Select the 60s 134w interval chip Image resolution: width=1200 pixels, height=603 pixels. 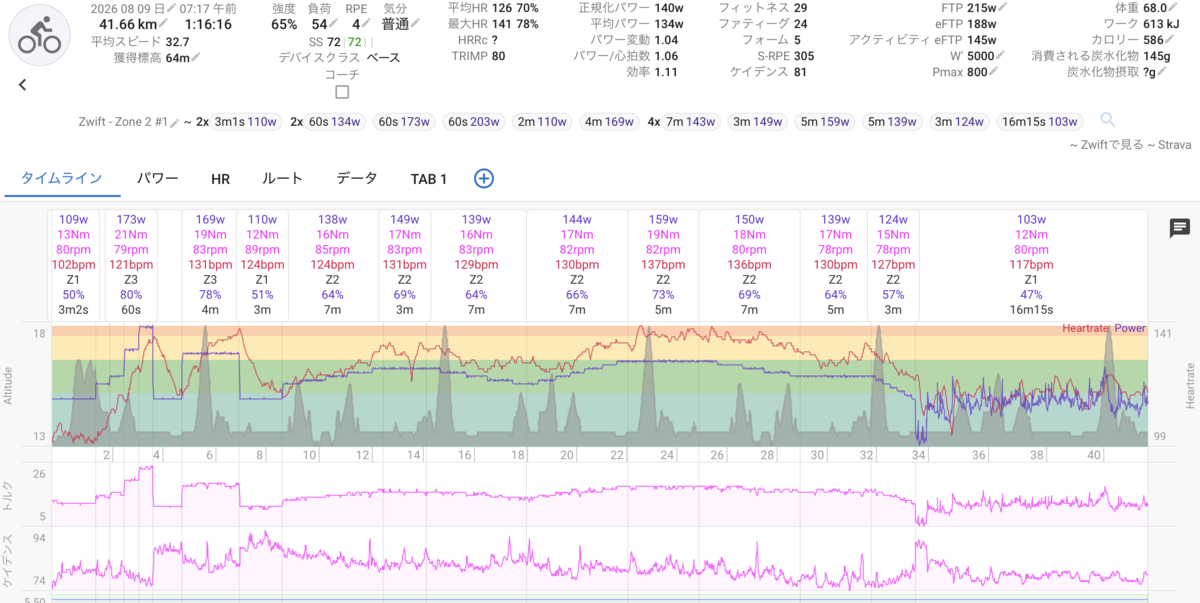point(336,122)
